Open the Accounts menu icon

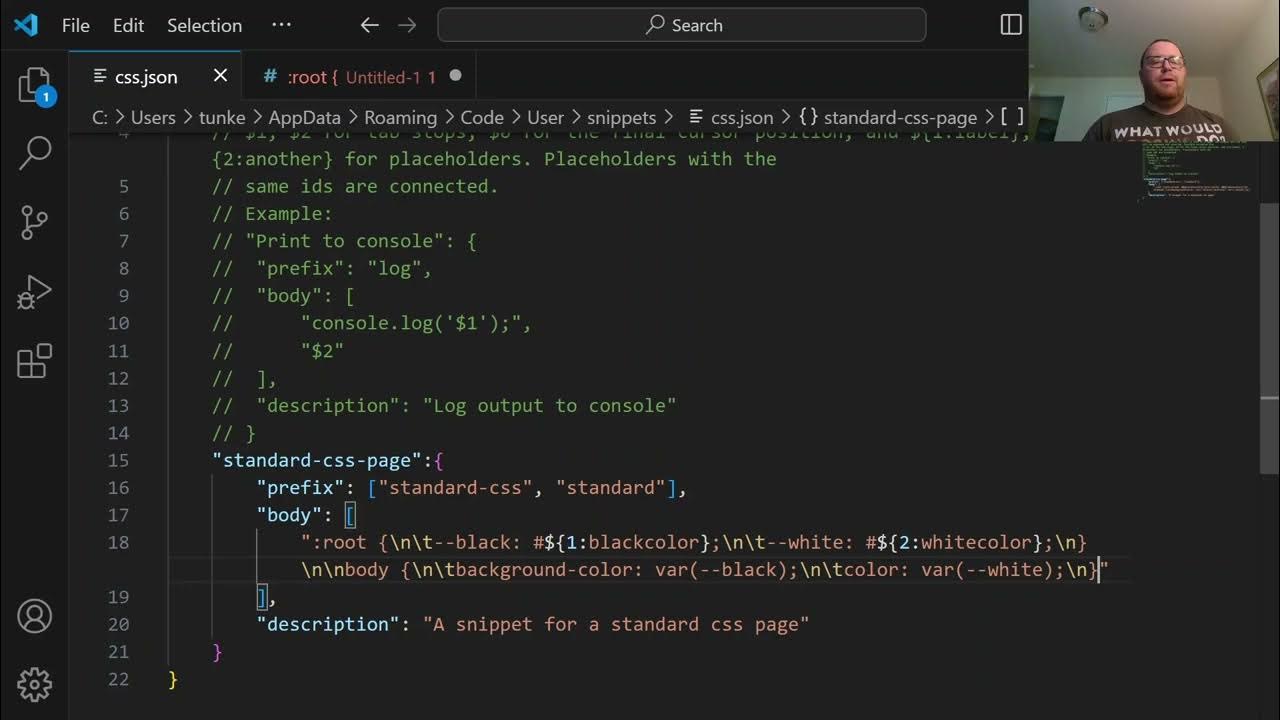point(34,616)
